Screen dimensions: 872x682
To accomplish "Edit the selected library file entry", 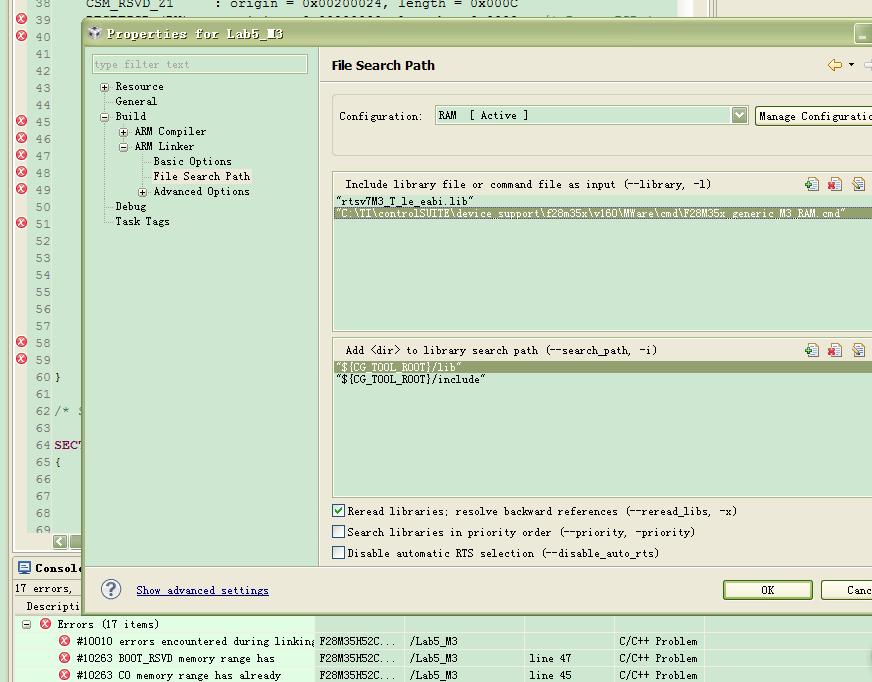I will [x=859, y=184].
